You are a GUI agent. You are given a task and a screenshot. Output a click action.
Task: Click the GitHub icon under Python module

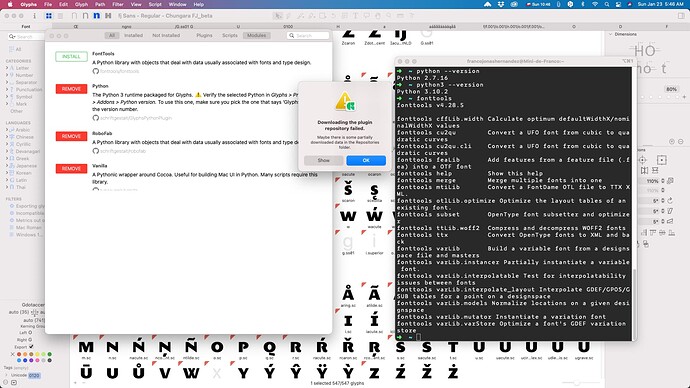[95, 118]
